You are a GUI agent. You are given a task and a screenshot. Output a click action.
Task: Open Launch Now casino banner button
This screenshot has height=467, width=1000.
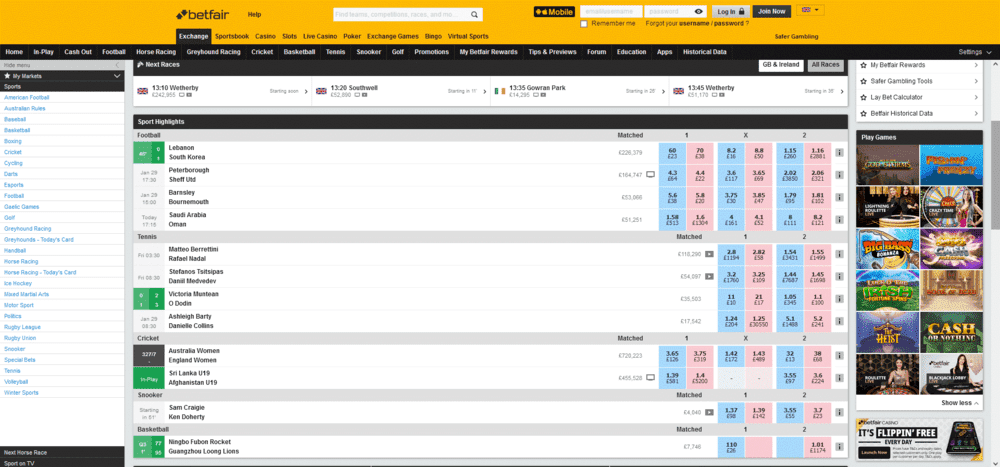[x=874, y=452]
